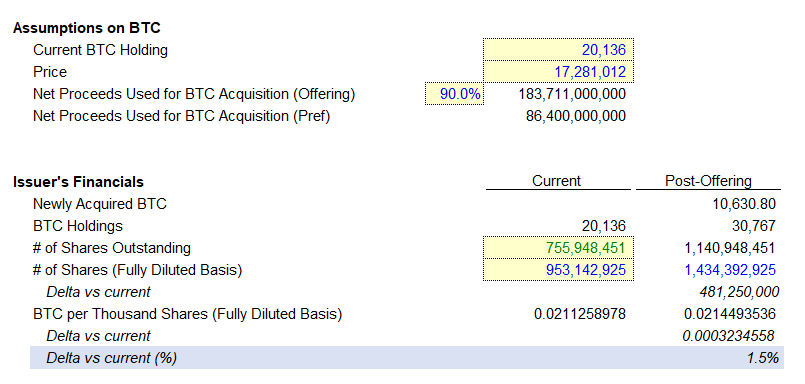Select 'BTC per Thousand Shares (Fully Diluted Basis)' label

pos(187,314)
